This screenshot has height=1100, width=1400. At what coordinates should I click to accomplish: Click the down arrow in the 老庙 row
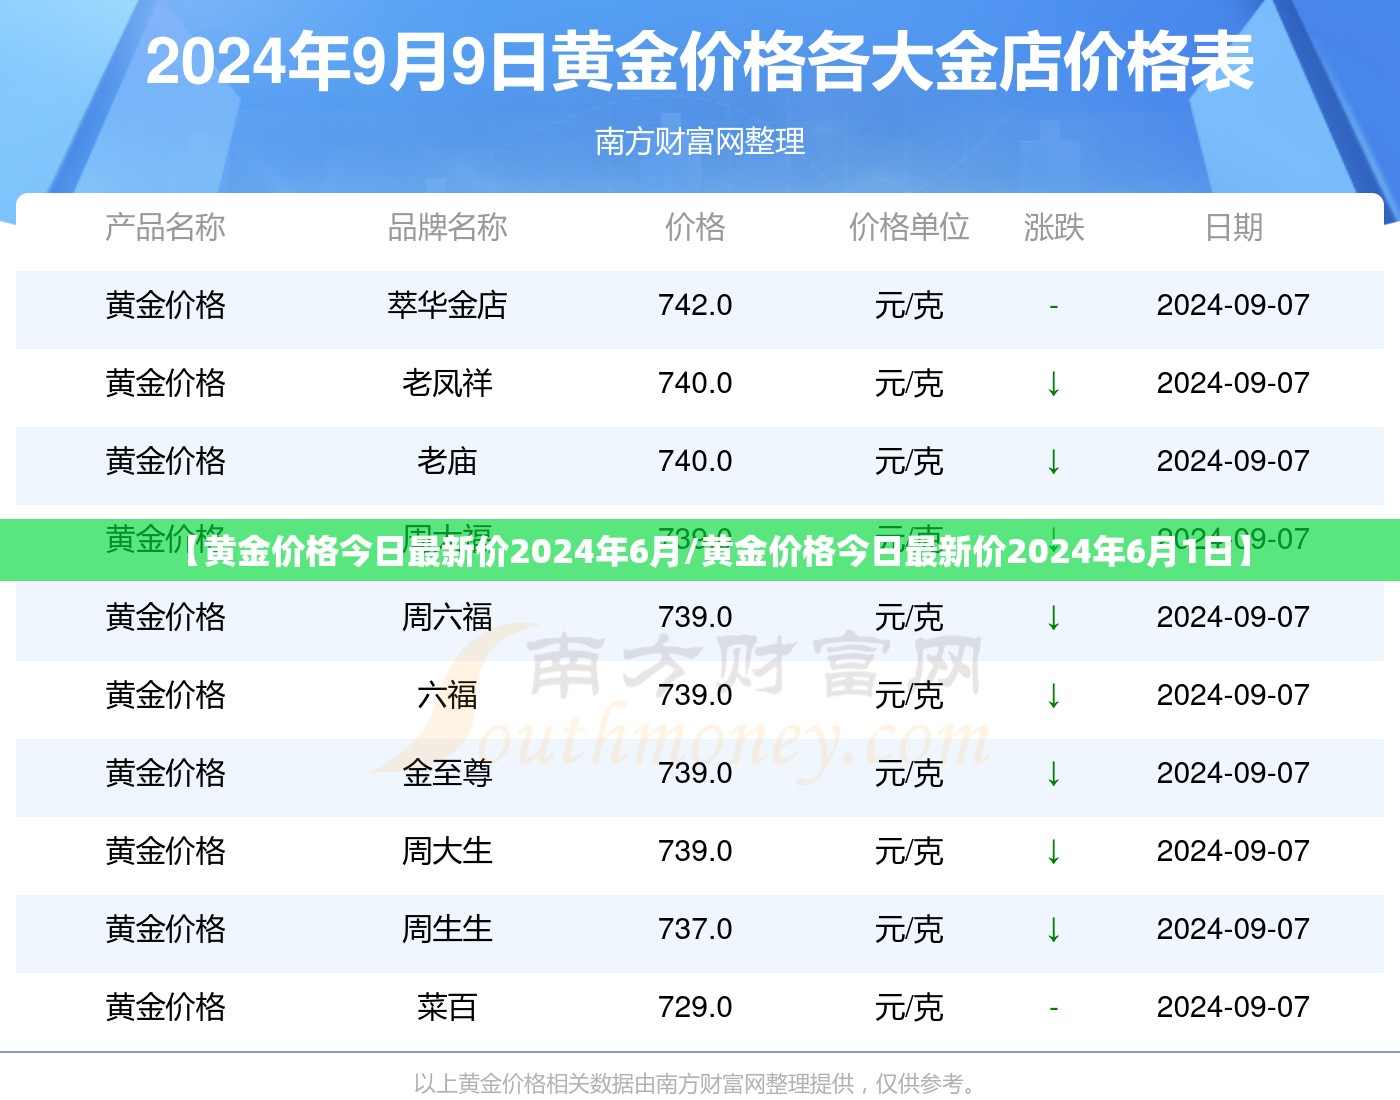tap(1053, 462)
